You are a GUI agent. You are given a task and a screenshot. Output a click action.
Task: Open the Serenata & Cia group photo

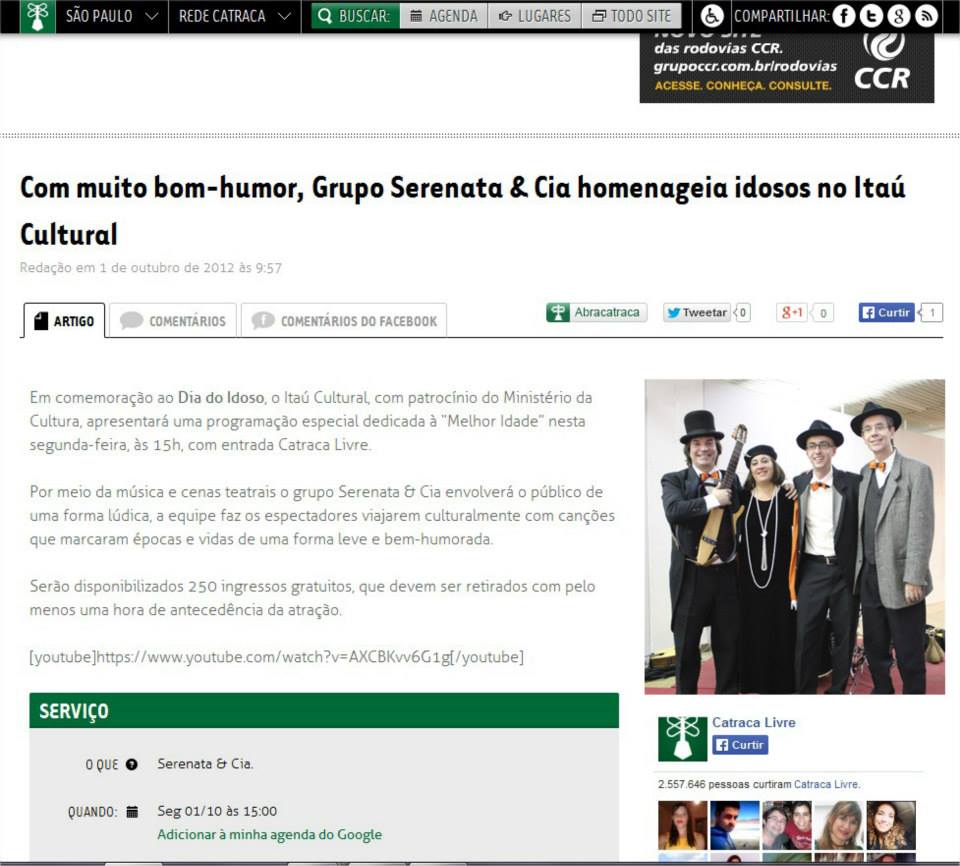pyautogui.click(x=795, y=537)
